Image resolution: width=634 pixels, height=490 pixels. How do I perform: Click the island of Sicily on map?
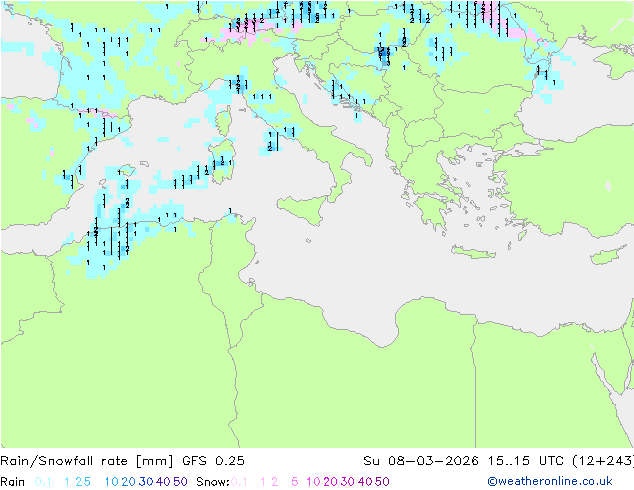coord(304,208)
